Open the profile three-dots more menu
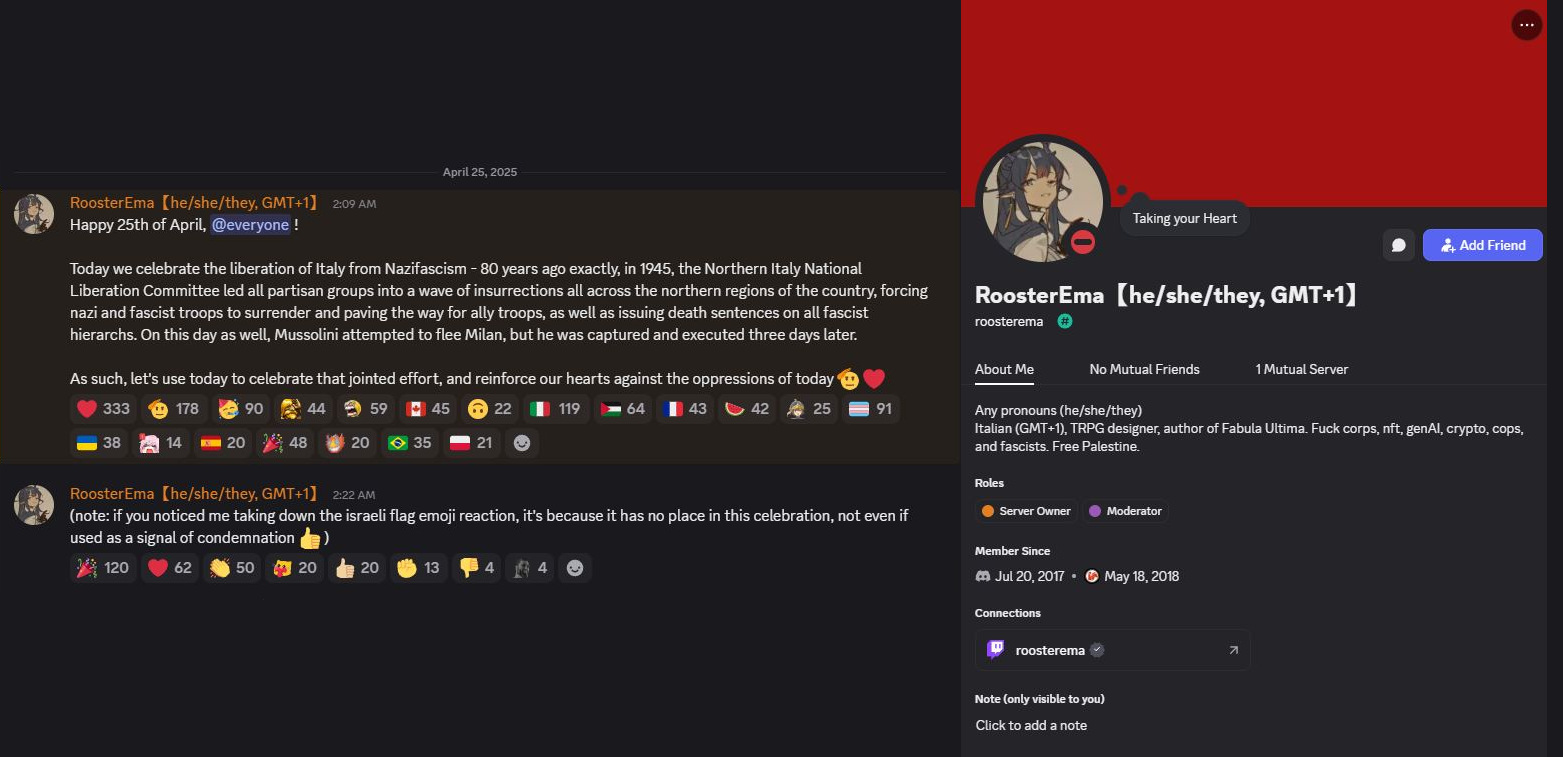Screen dimensions: 1563x757 pos(1526,25)
